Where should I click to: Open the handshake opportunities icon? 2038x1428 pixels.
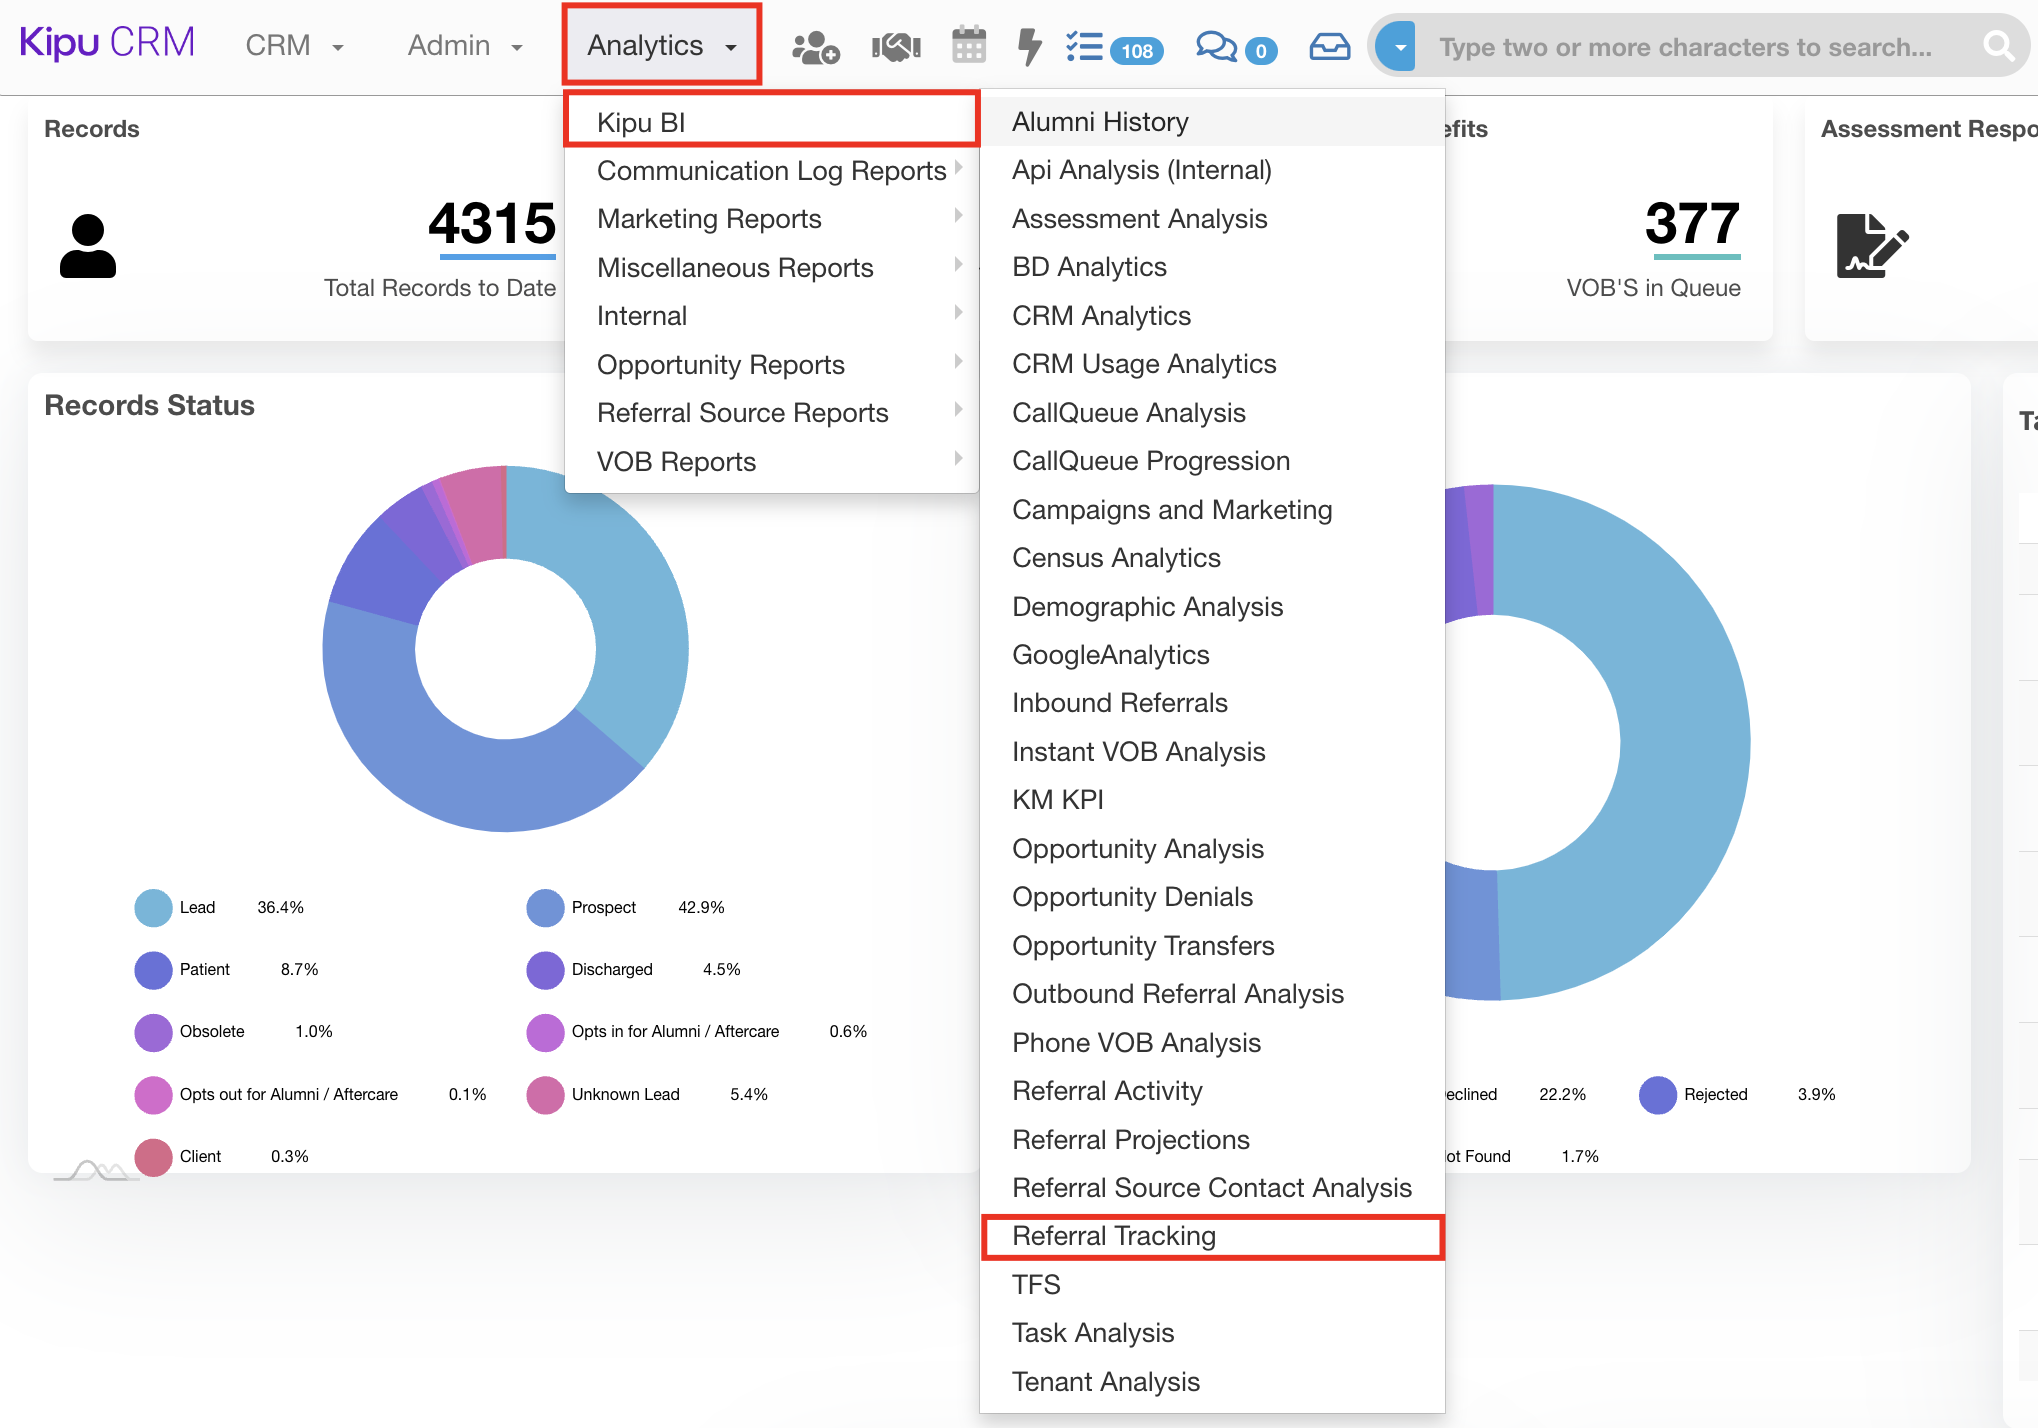[x=895, y=47]
